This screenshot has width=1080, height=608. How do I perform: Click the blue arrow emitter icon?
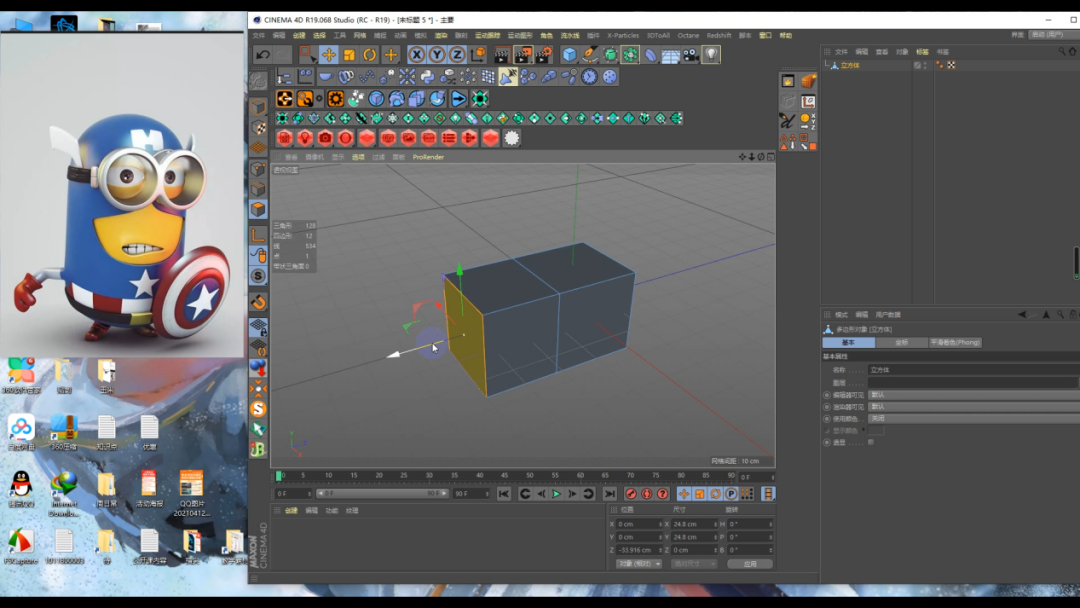(459, 98)
